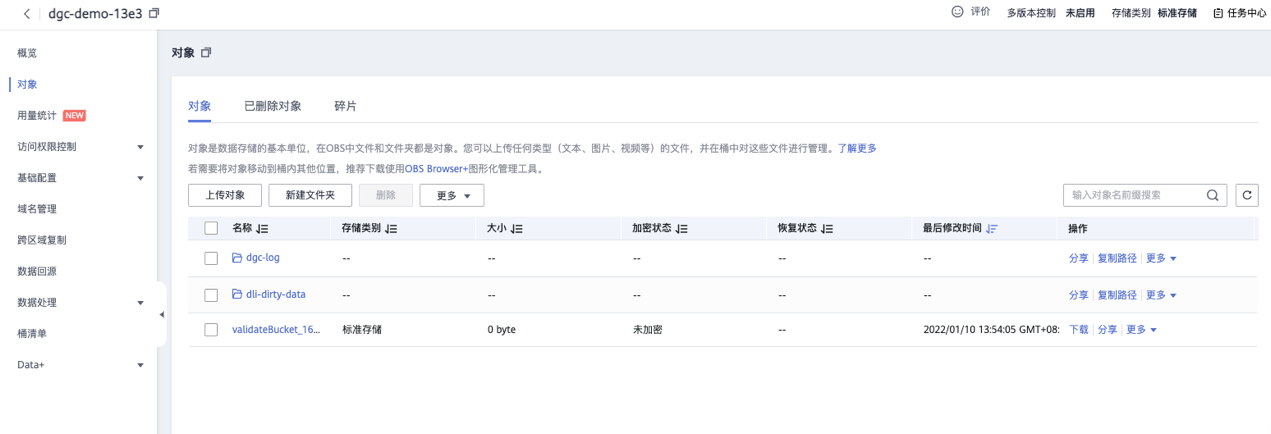
Task: Sort by 名称 column sort icon
Action: coord(262,229)
